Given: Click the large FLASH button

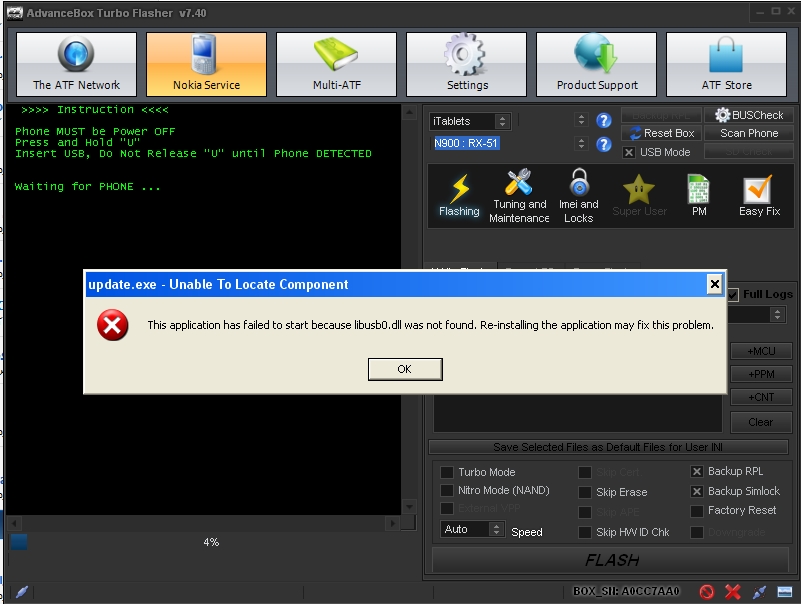Looking at the screenshot, I should pos(611,560).
